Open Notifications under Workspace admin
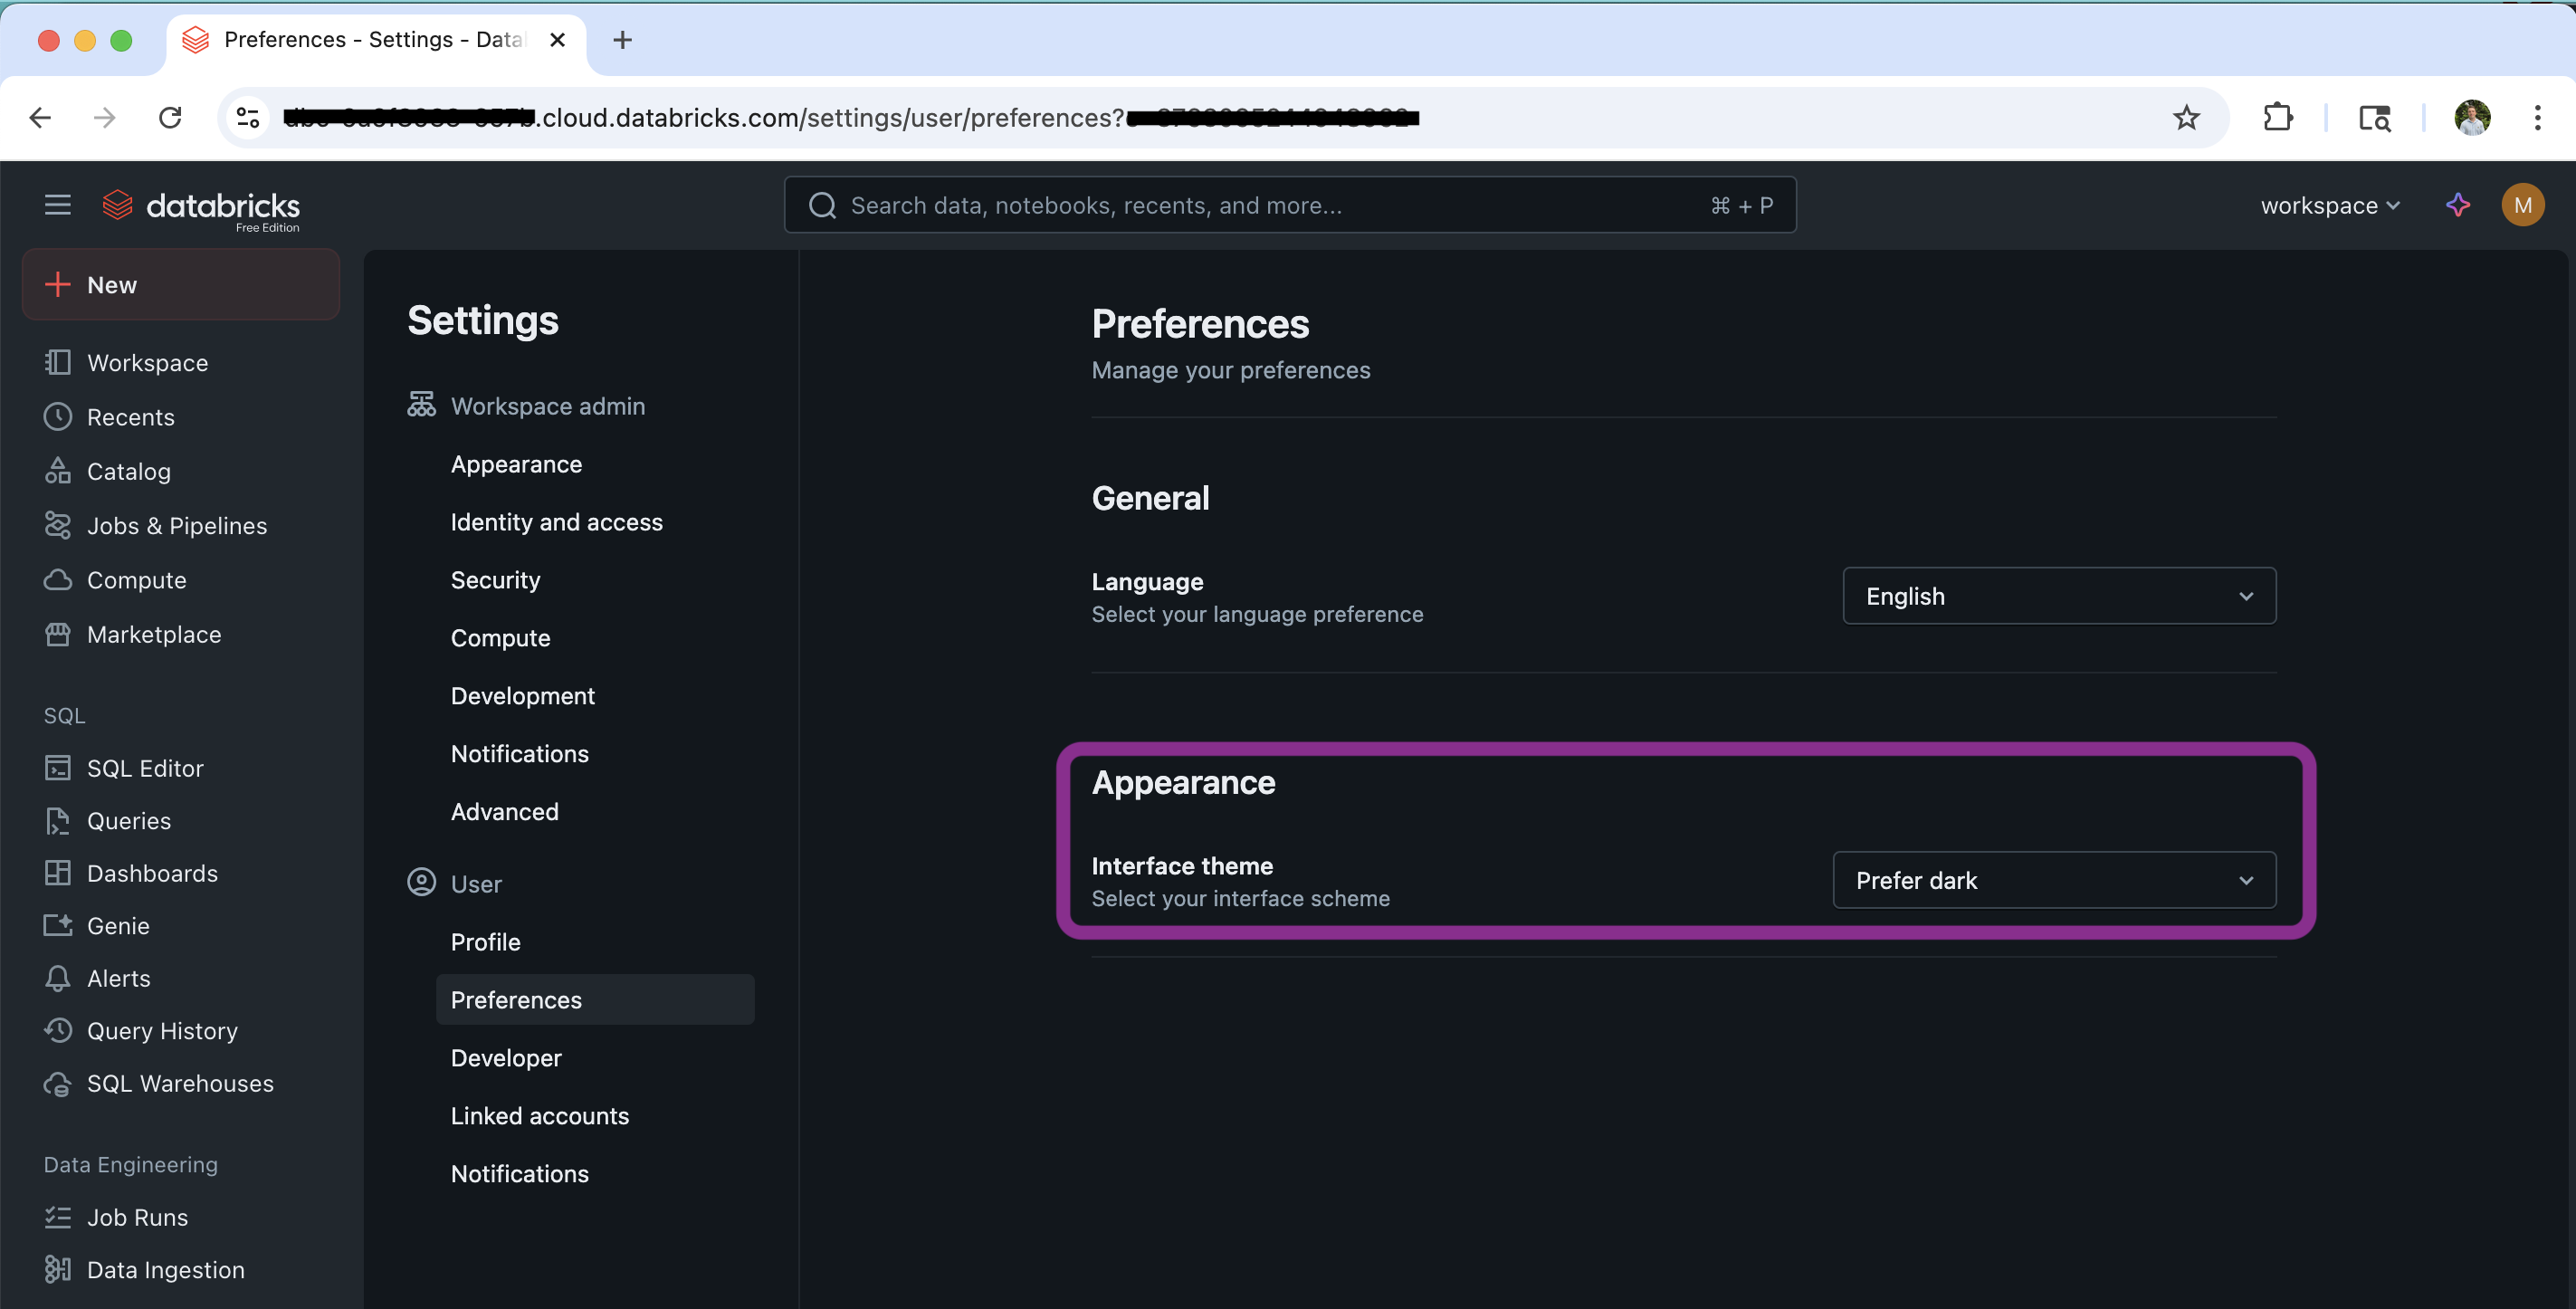The height and width of the screenshot is (1309, 2576). 519,754
